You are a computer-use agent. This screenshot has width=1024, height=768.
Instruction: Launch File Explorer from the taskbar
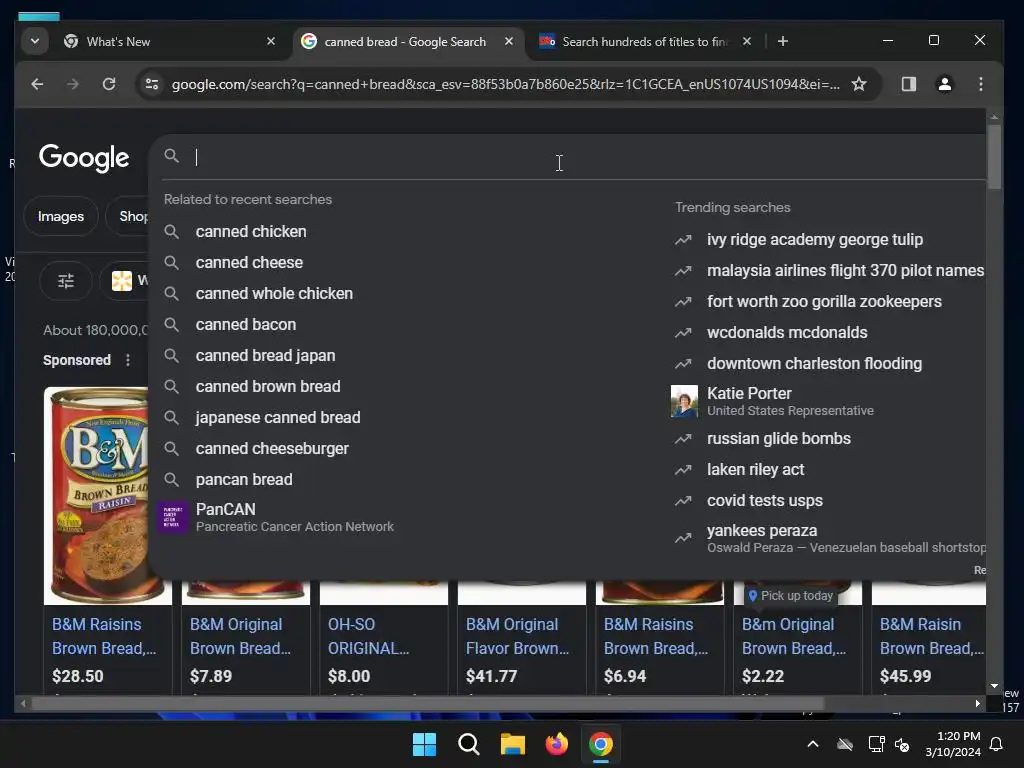pos(513,744)
